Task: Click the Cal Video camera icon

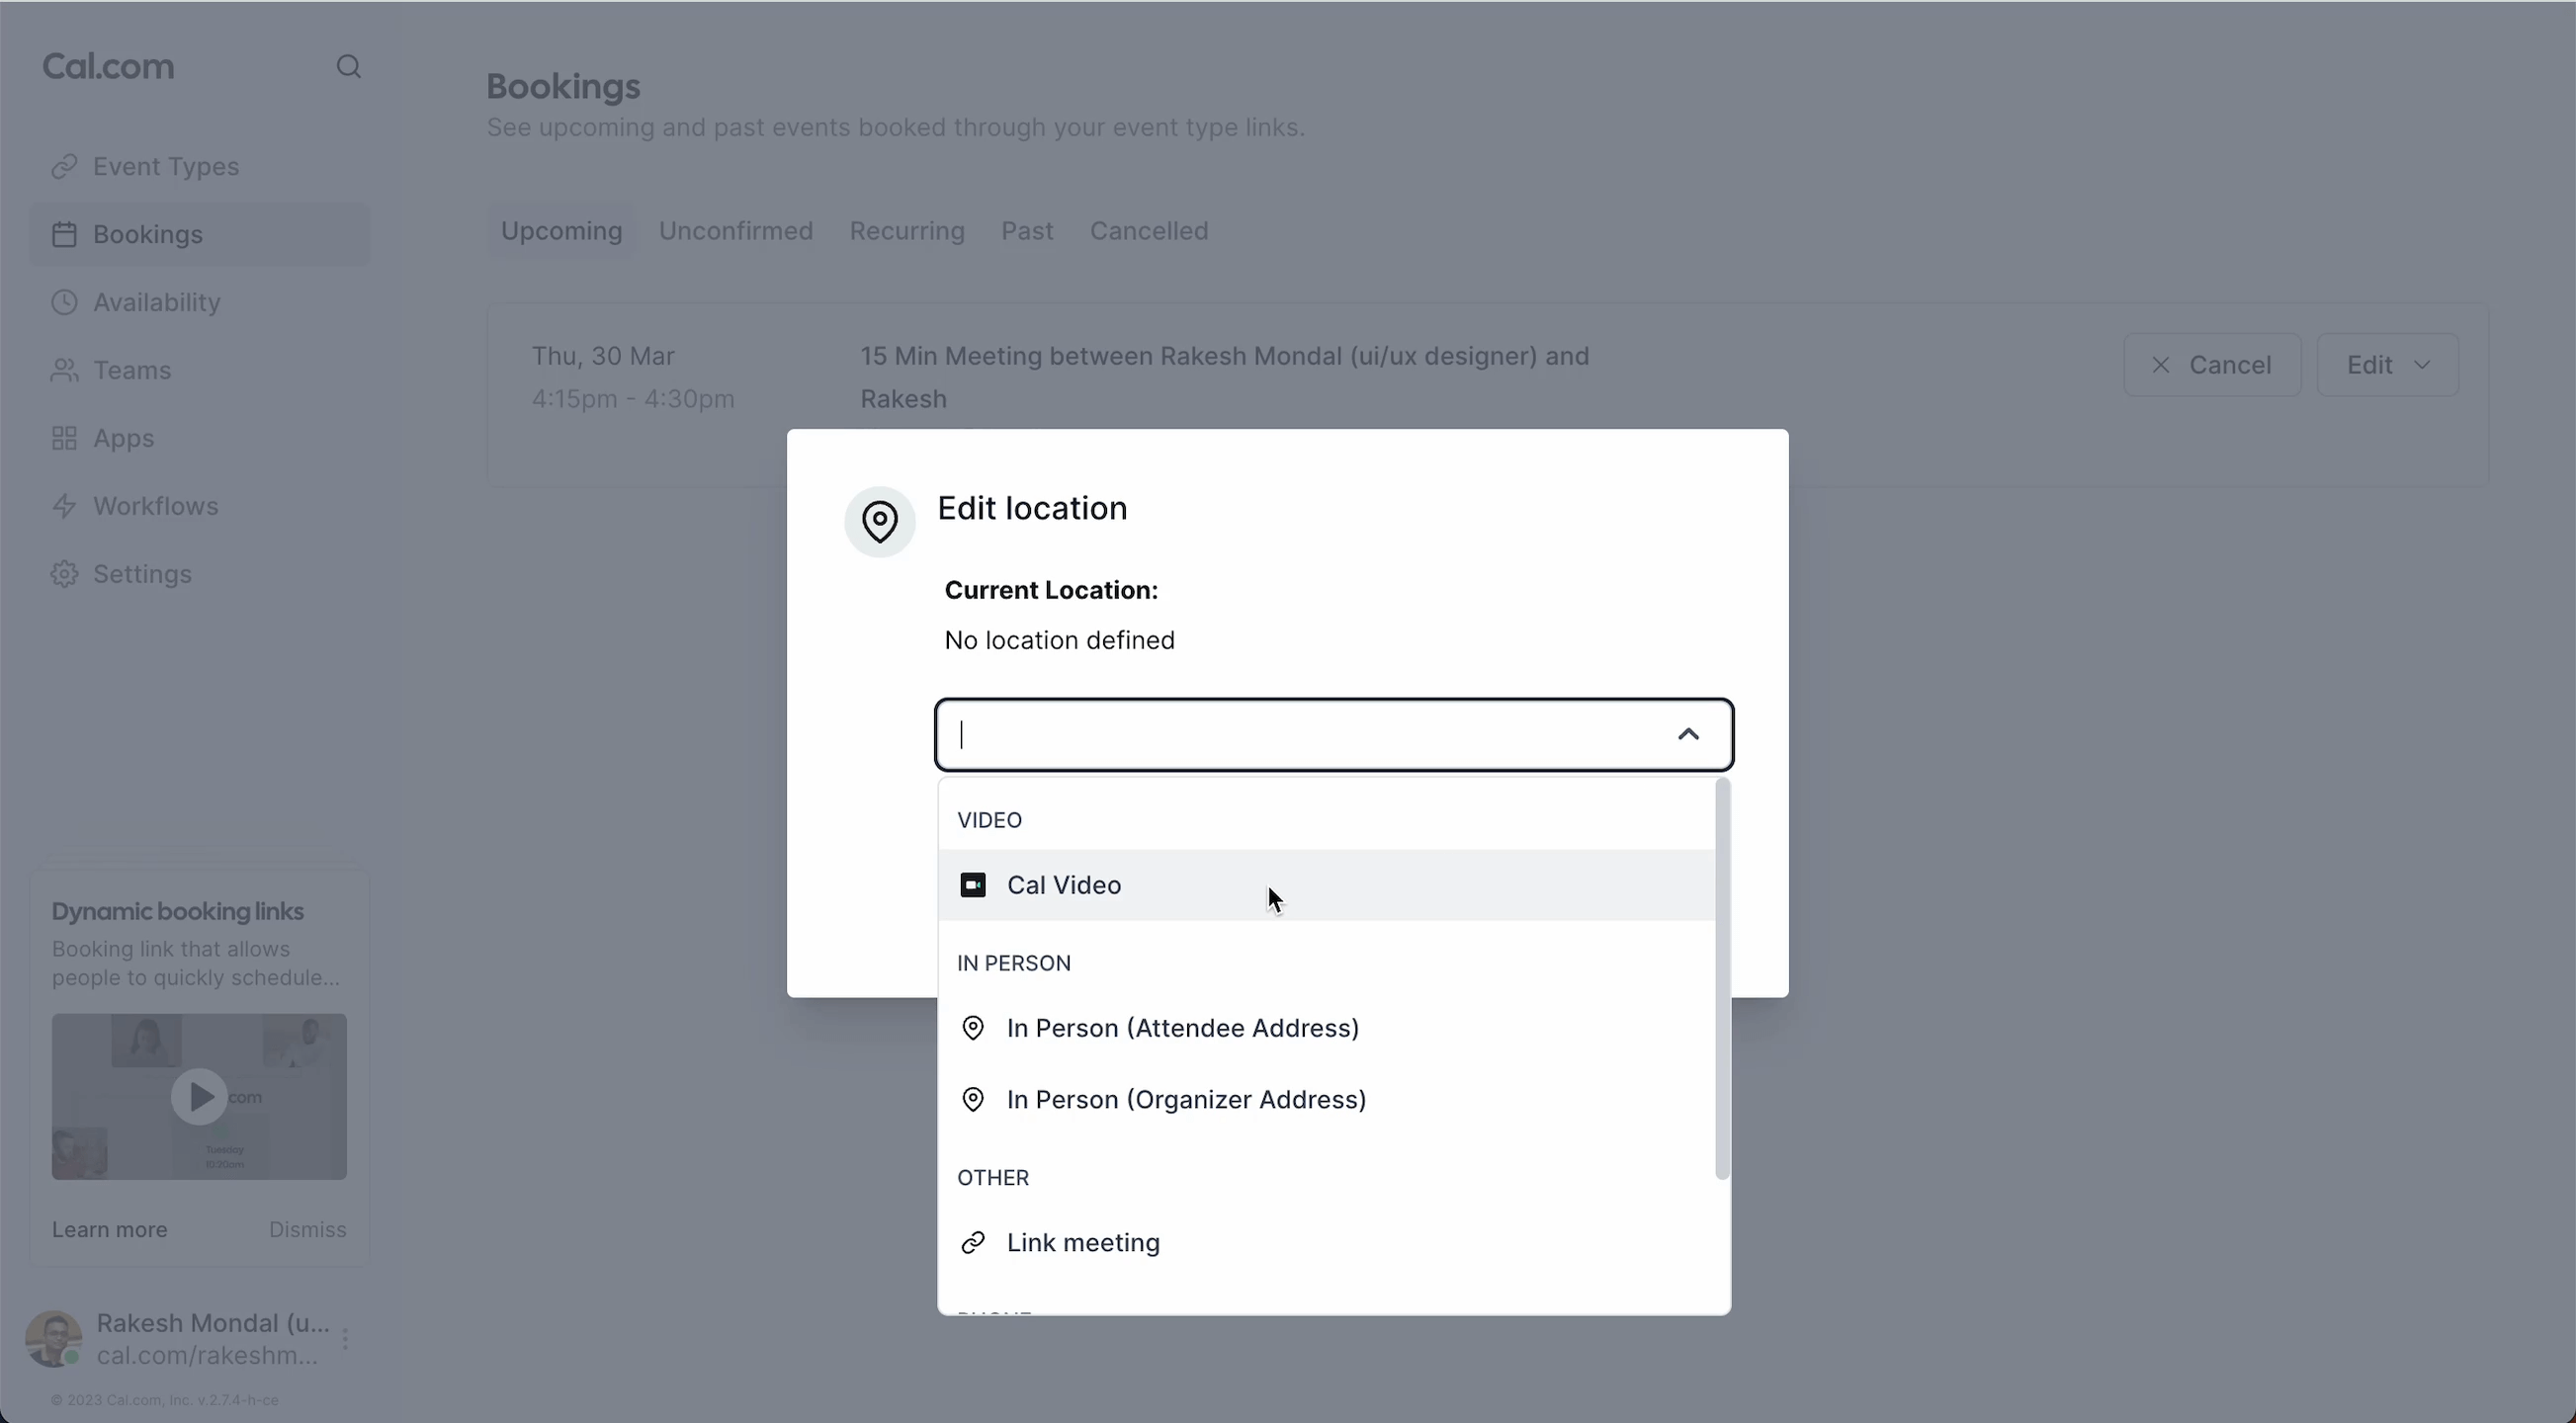Action: [972, 885]
